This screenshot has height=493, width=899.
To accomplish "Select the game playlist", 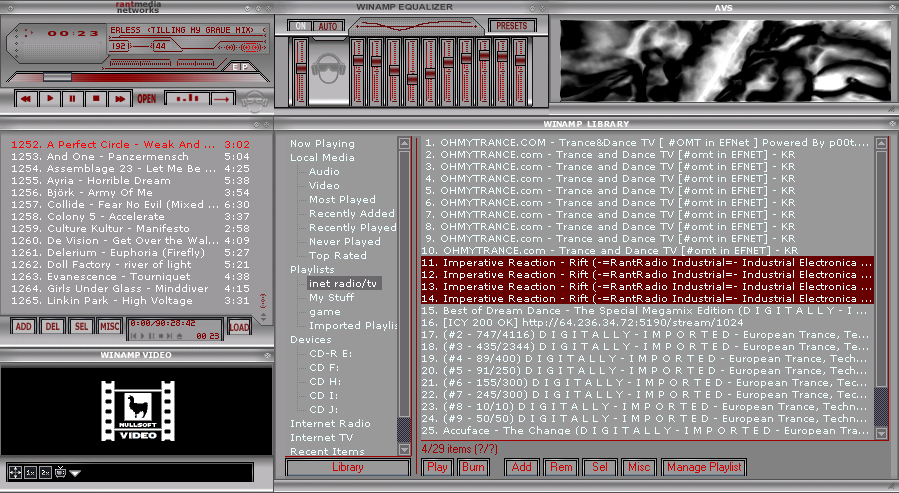I will 325,312.
